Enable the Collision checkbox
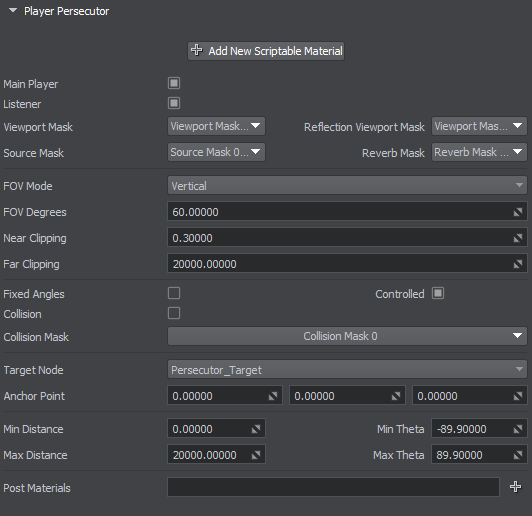 point(174,313)
